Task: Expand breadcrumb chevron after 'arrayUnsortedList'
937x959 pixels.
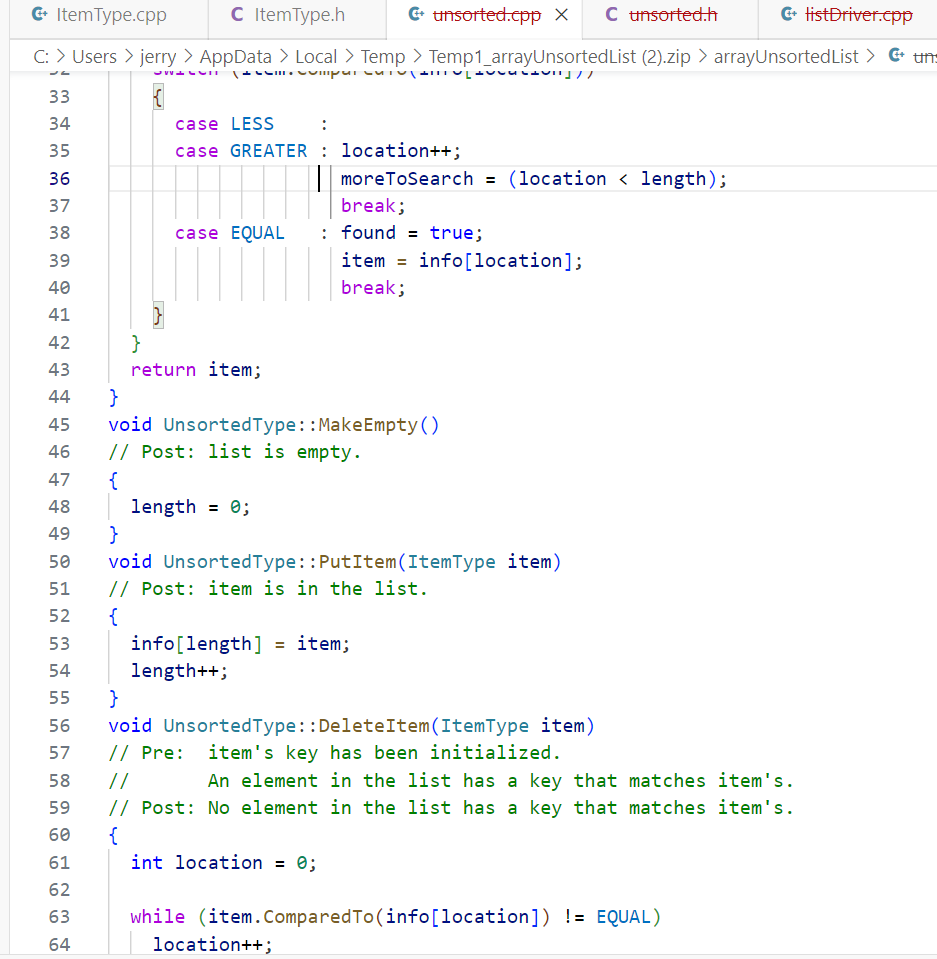Action: [871, 57]
